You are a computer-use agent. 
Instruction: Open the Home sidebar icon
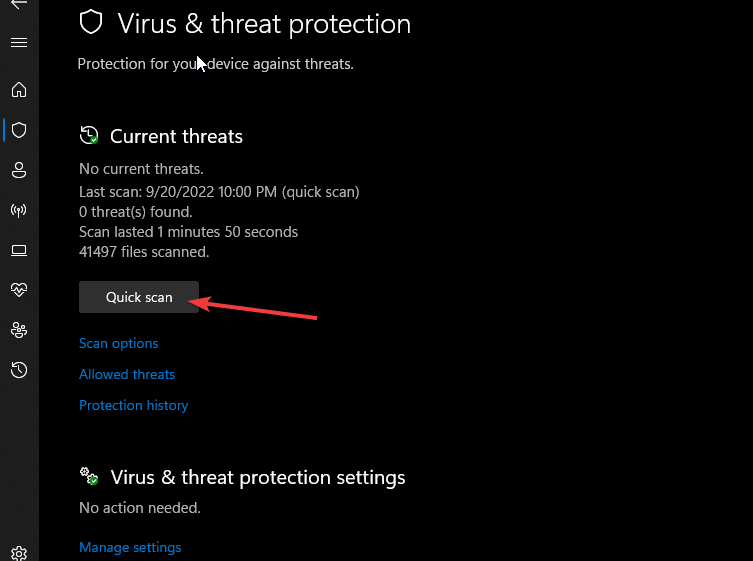pos(19,90)
